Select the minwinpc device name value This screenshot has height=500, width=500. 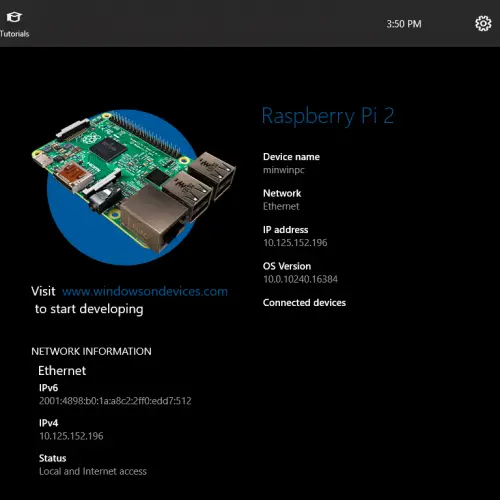[x=284, y=170]
